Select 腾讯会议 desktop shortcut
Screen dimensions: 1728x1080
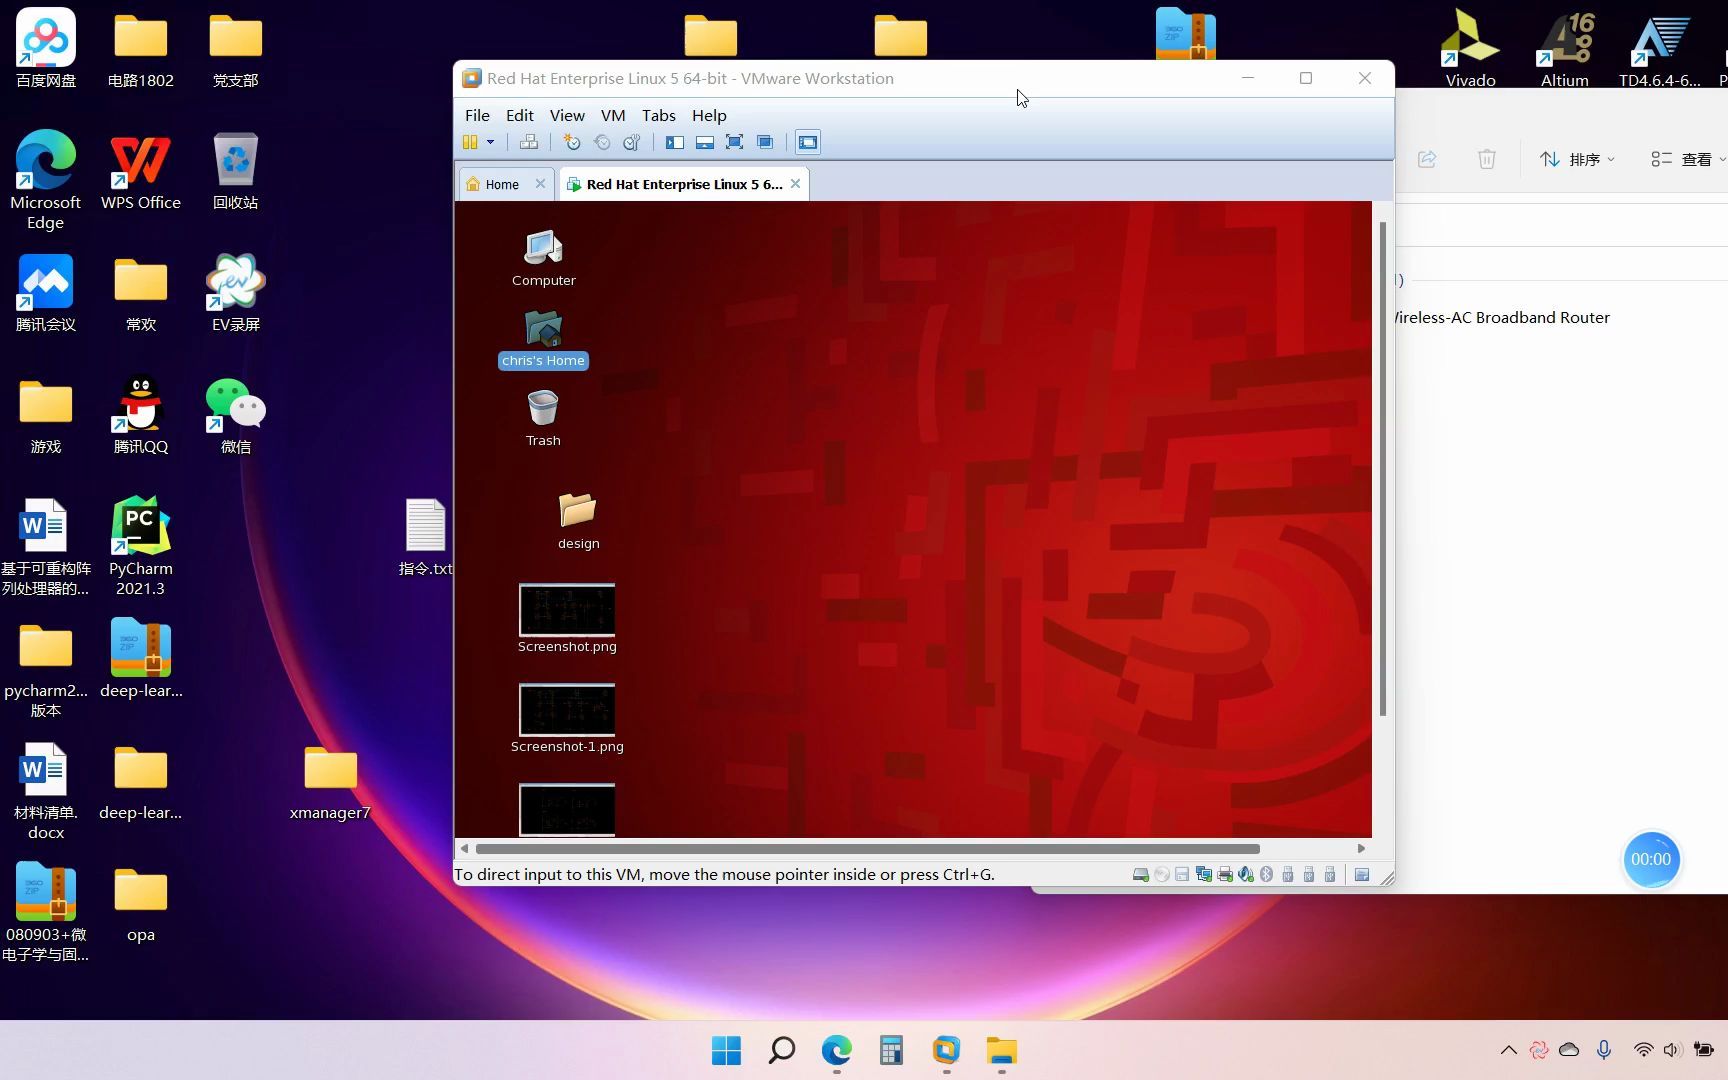point(46,293)
